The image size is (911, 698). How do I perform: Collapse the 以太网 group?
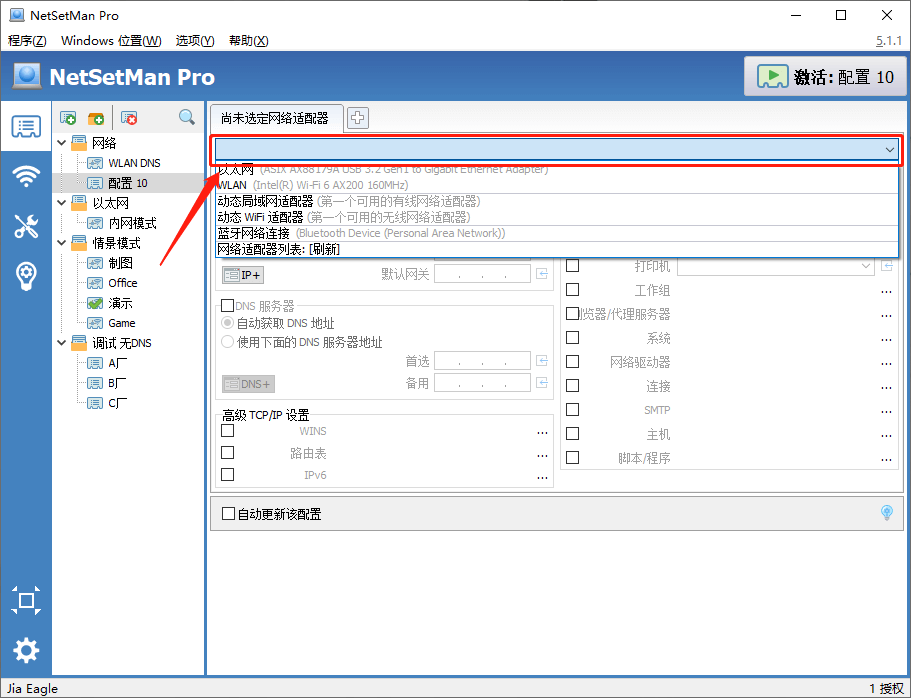[x=62, y=203]
